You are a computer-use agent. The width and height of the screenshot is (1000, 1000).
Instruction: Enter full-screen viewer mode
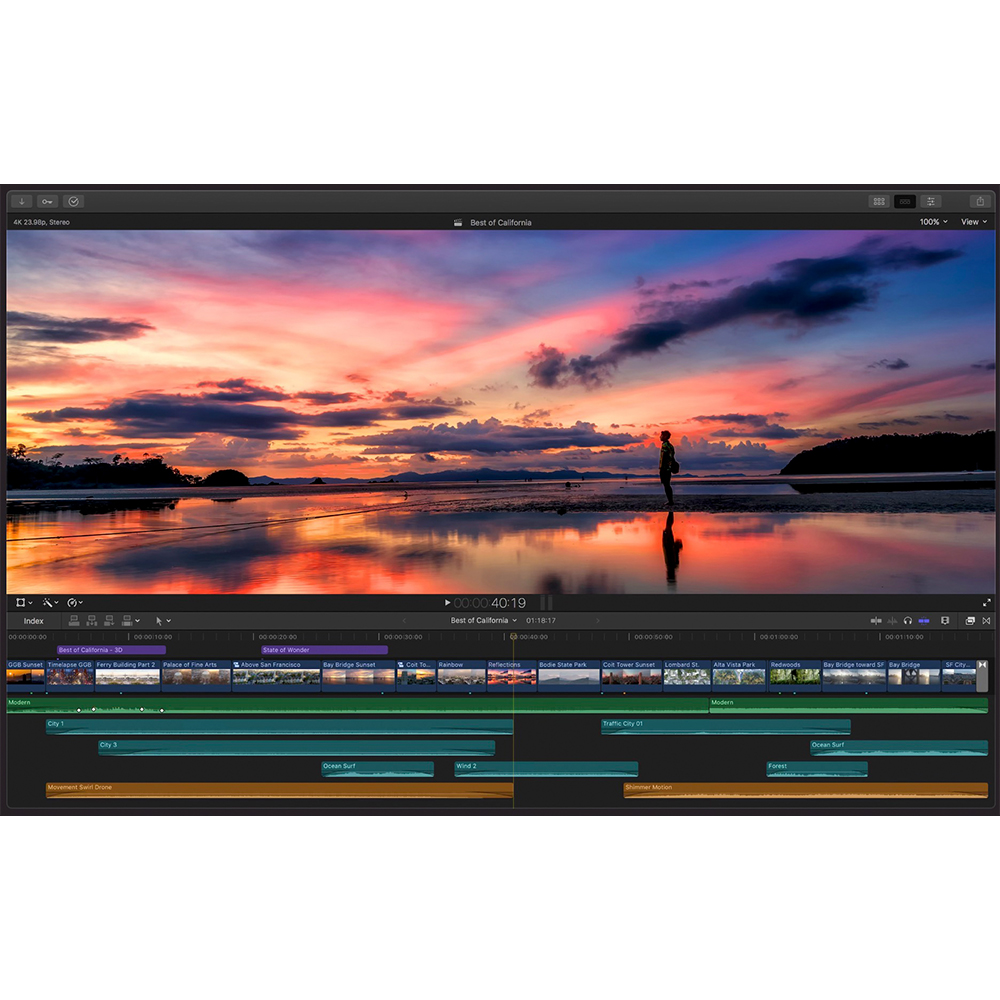tap(987, 603)
